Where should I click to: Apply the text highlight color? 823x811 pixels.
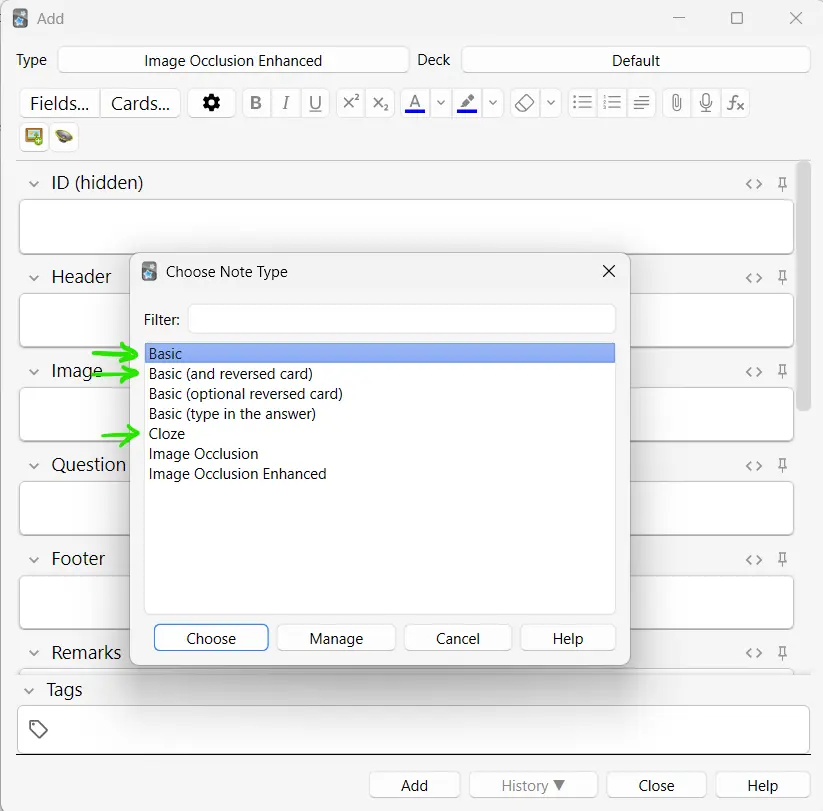click(467, 103)
